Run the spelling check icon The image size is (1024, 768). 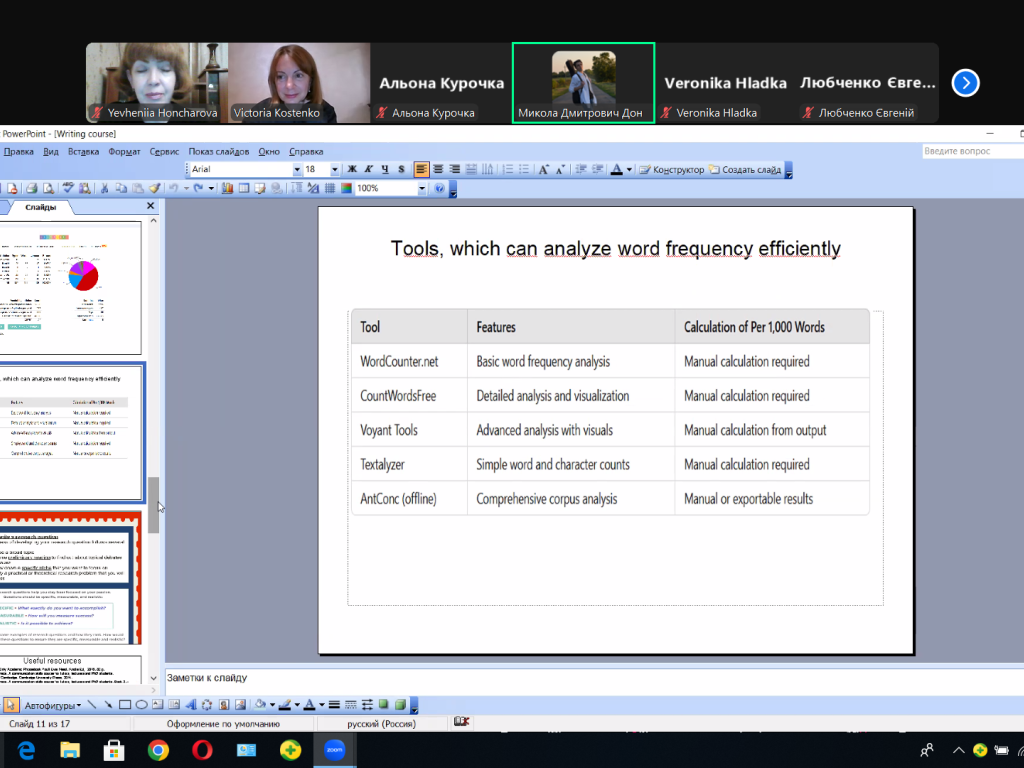[68, 189]
